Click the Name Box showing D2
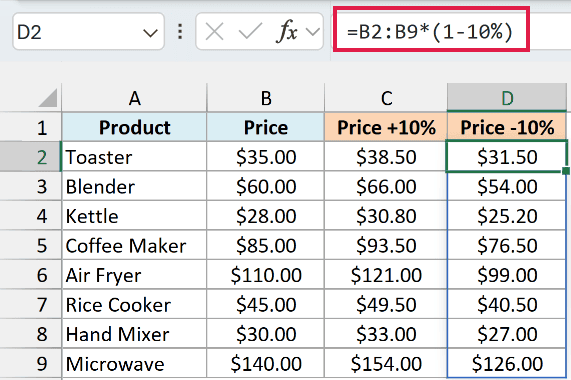 [x=88, y=32]
